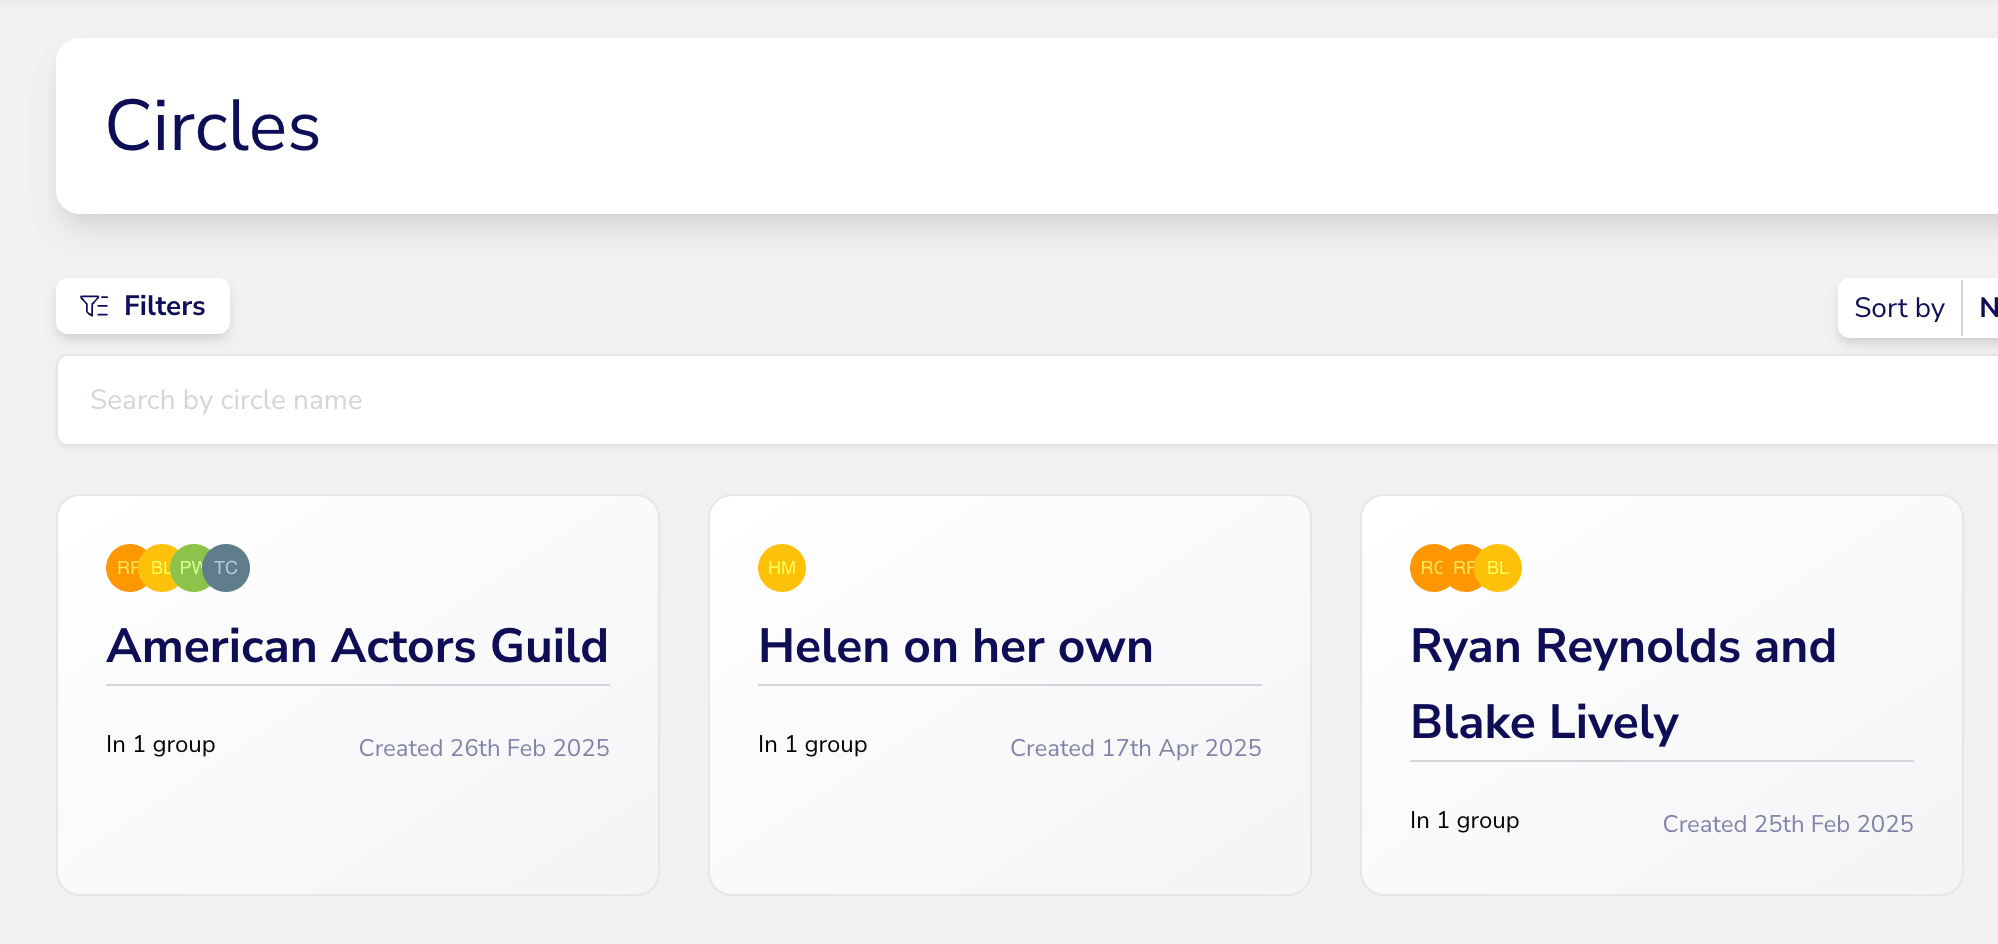This screenshot has height=944, width=1998.
Task: Click the RC avatar in Ryan Reynolds circle
Action: [1426, 568]
